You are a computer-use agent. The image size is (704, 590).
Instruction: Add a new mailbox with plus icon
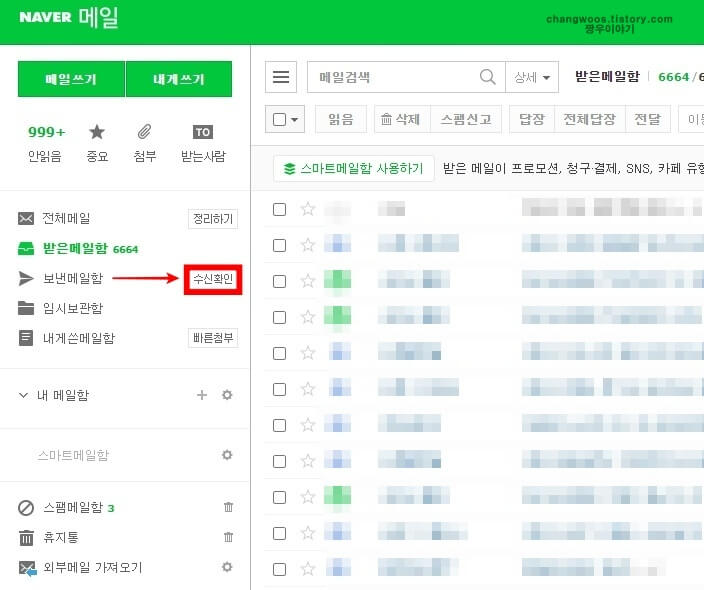[202, 395]
